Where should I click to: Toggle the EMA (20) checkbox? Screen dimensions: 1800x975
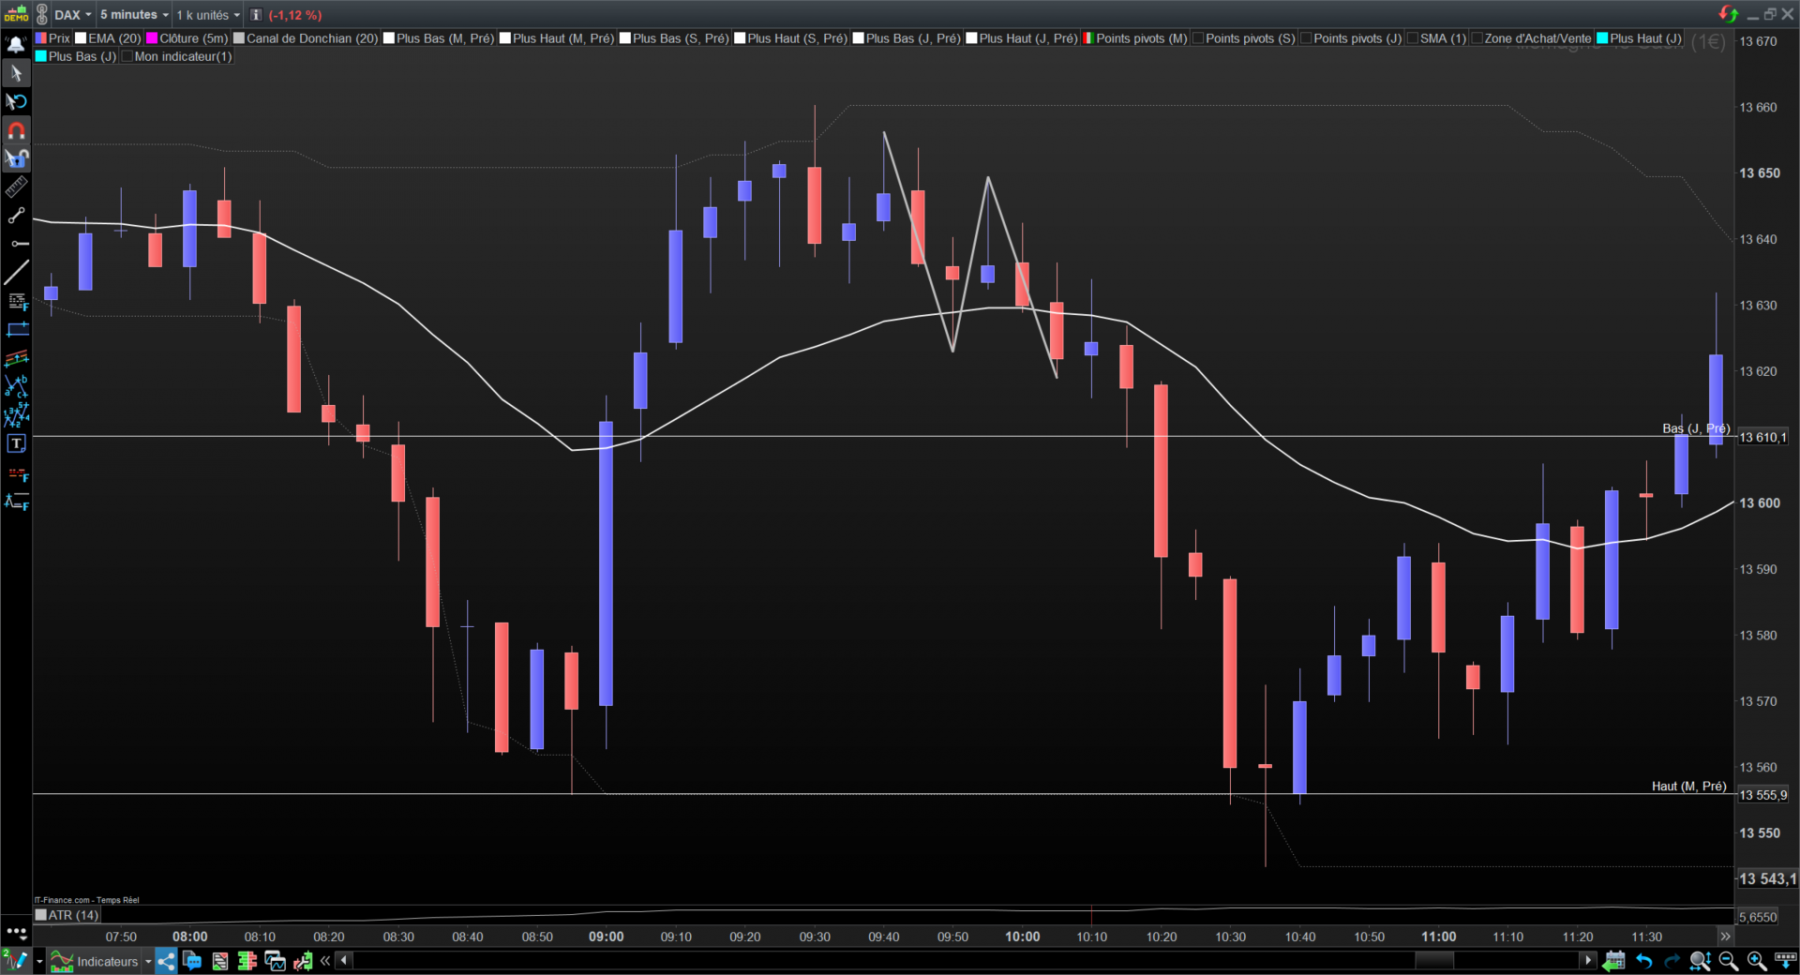click(x=81, y=38)
